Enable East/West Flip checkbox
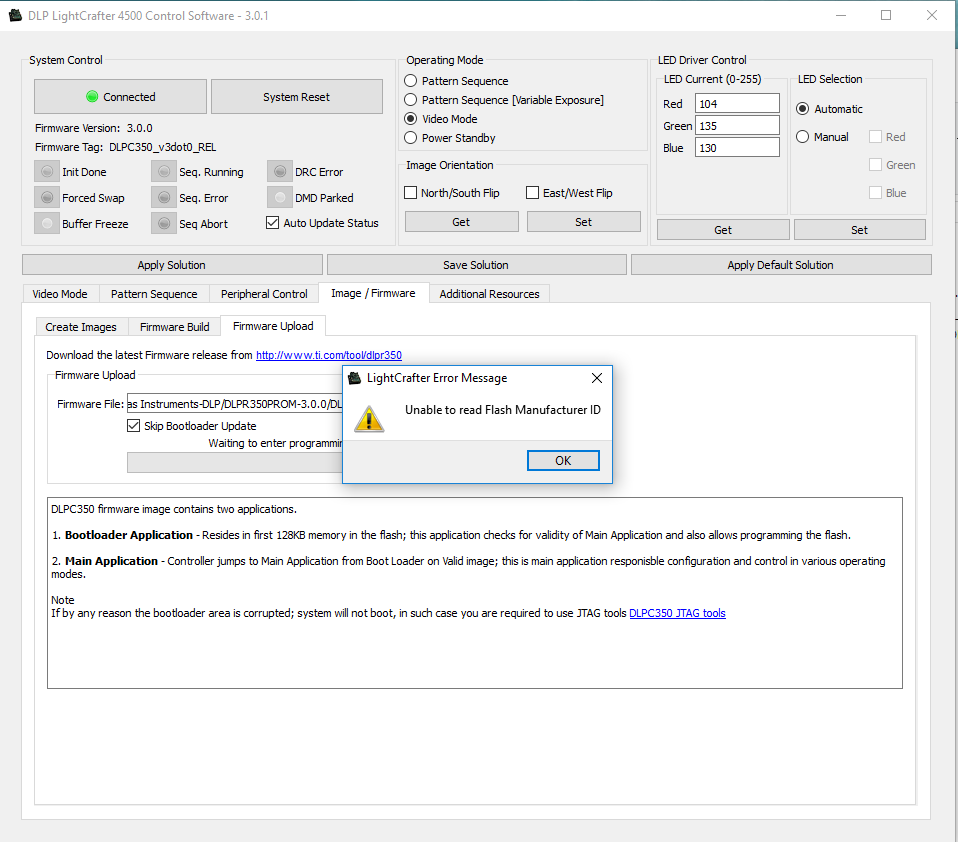Viewport: 958px width, 842px height. coord(533,192)
